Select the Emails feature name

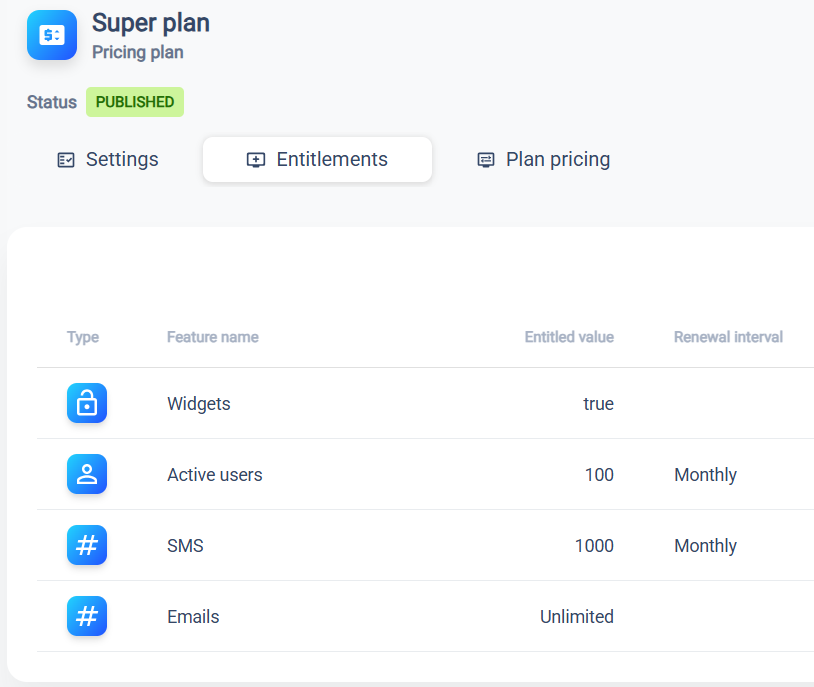tap(193, 617)
